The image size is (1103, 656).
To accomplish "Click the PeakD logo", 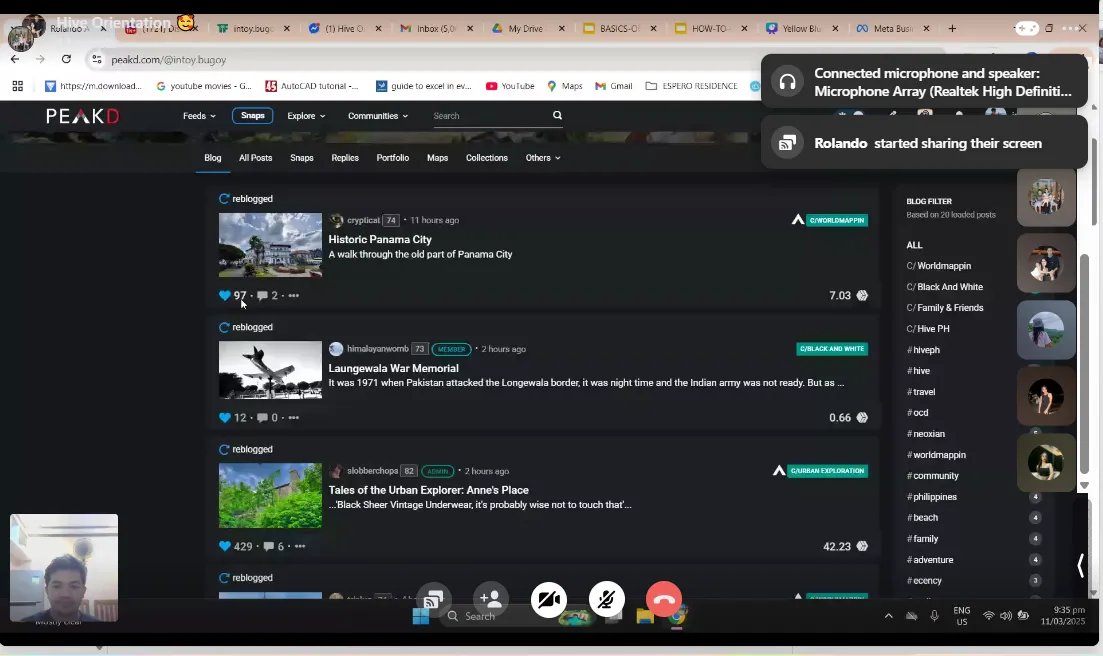I will point(82,116).
